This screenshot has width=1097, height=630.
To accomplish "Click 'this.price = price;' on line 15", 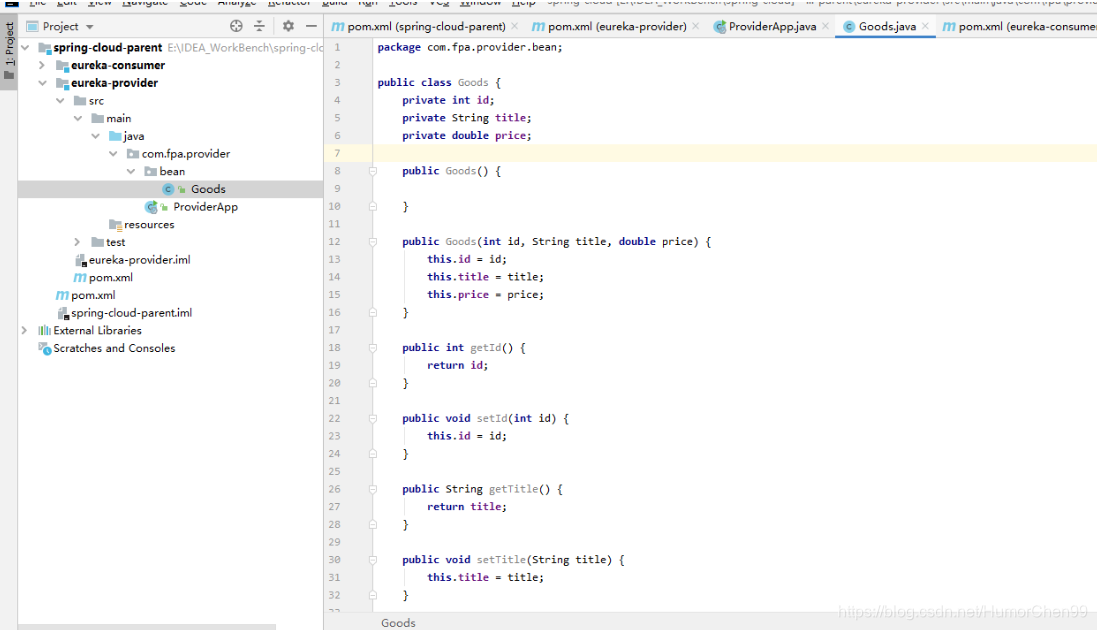I will pos(486,295).
